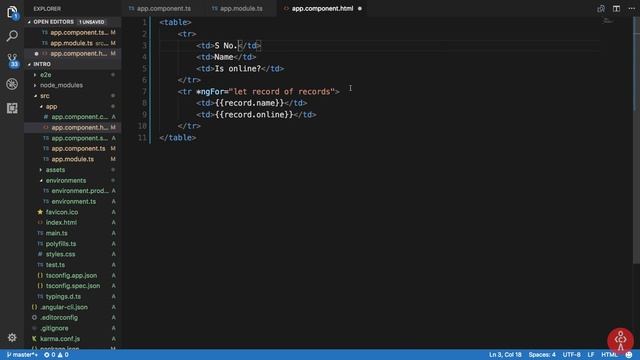This screenshot has width=640, height=360.
Task: Collapse the Open Editors section
Action: coord(73,22)
